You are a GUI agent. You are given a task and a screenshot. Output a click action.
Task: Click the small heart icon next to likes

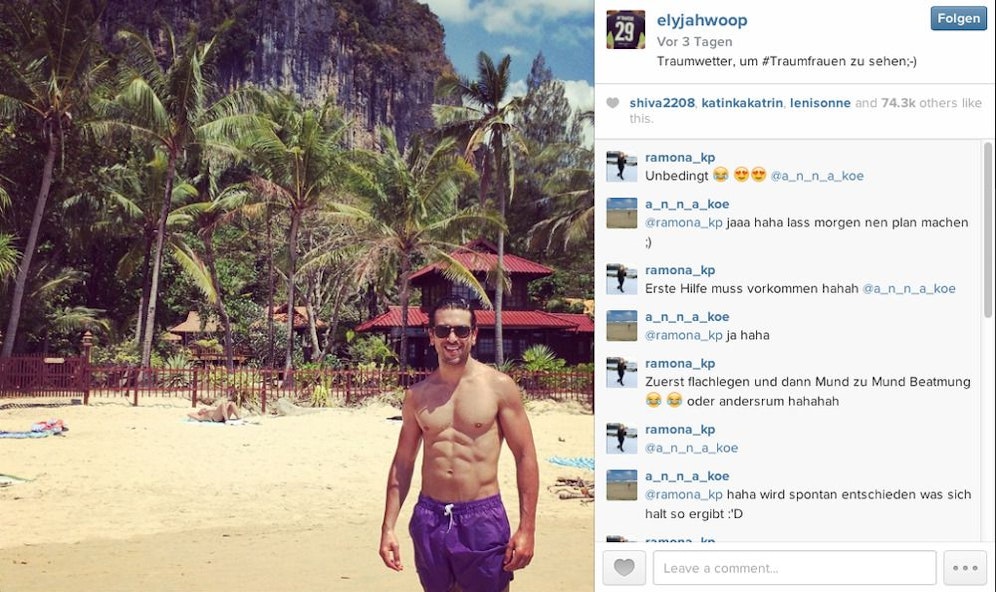[x=612, y=103]
